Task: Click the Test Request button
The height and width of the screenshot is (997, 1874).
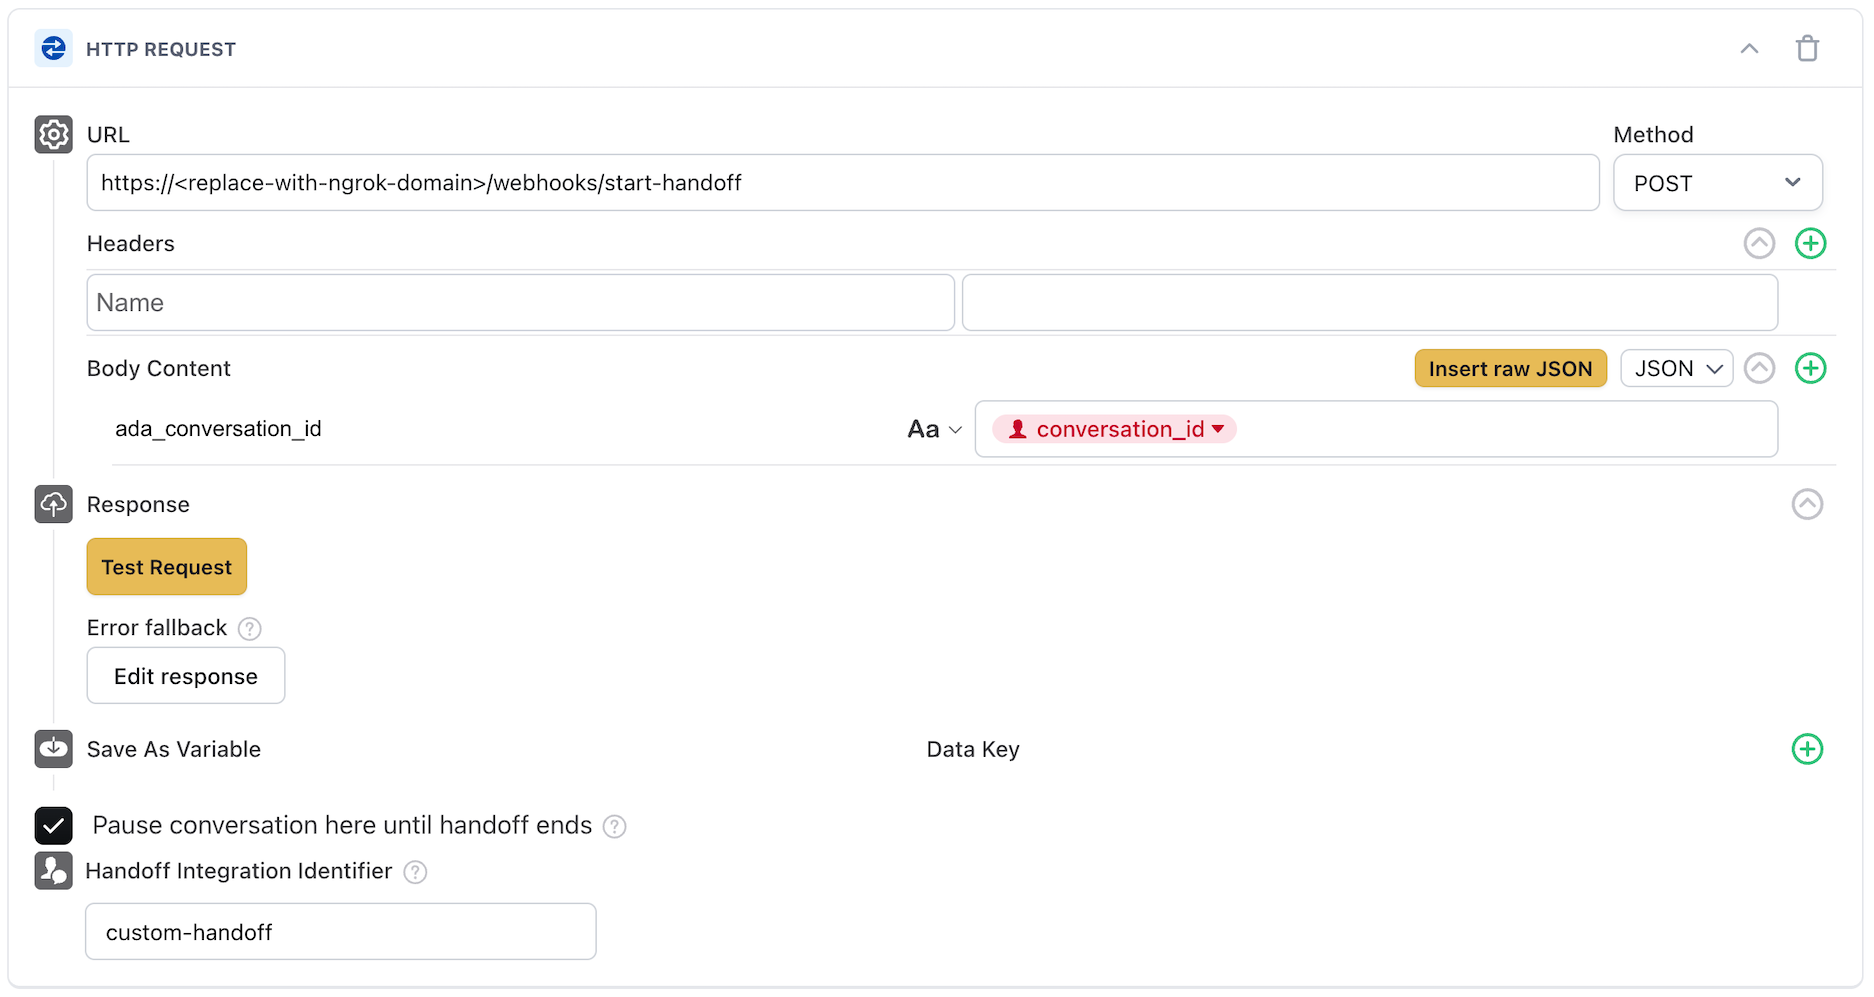Action: [x=166, y=566]
